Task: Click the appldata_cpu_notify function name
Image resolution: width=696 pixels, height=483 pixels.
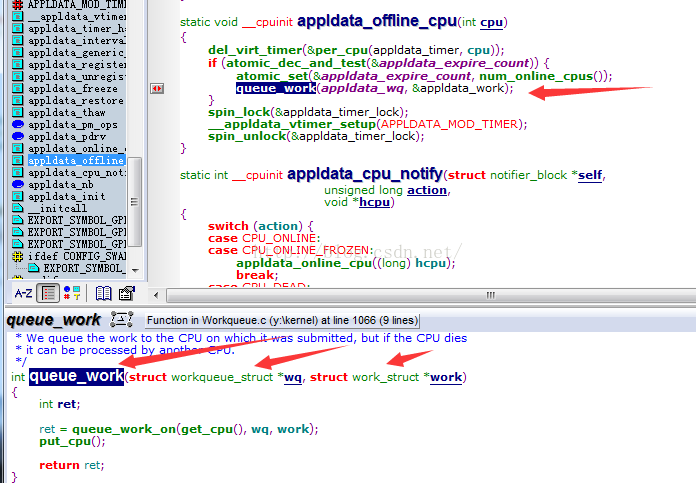Action: point(365,174)
